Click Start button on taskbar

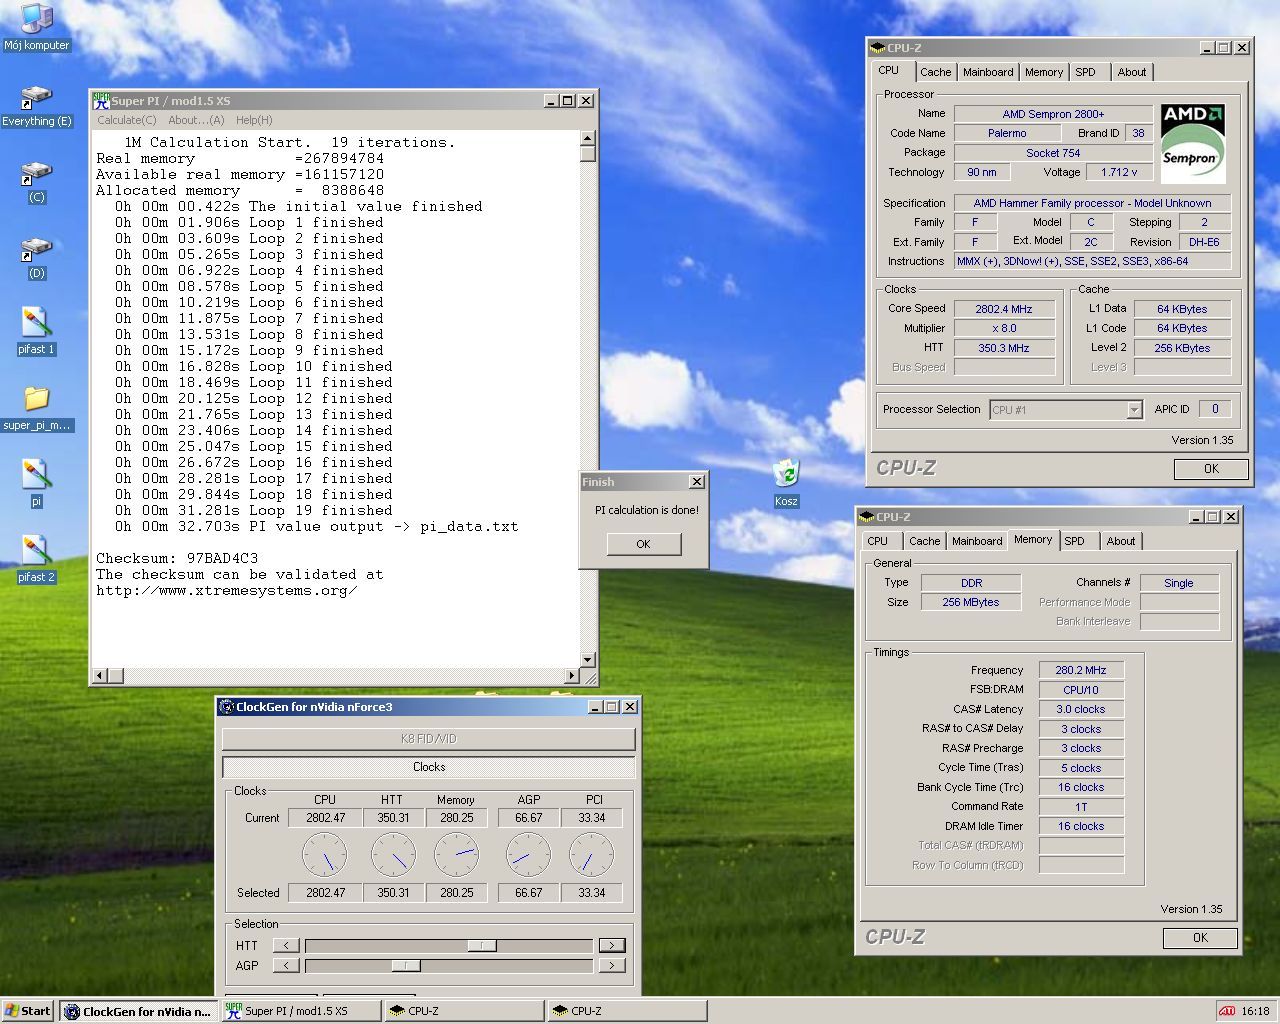click(28, 1011)
